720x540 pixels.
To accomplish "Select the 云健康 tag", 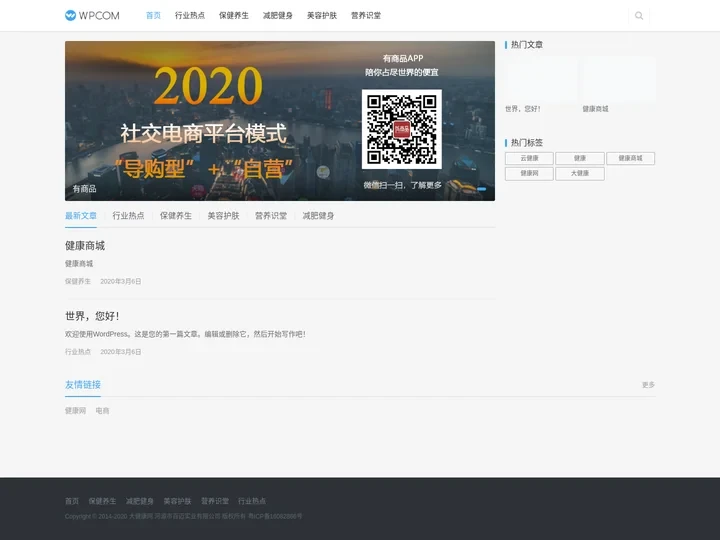I will click(x=529, y=158).
